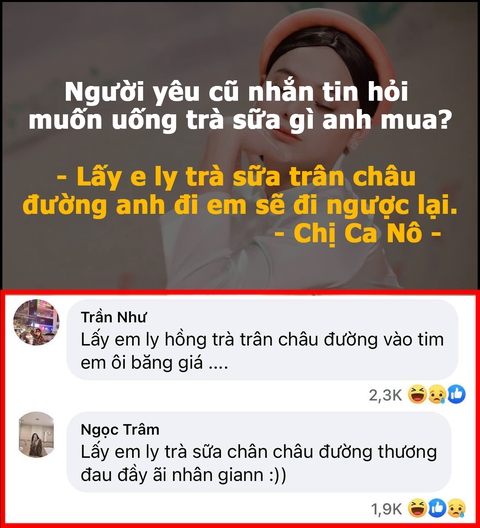480x528 pixels.
Task: Click the crying emoji on Ngọc Trâm's comment
Action: point(457,508)
